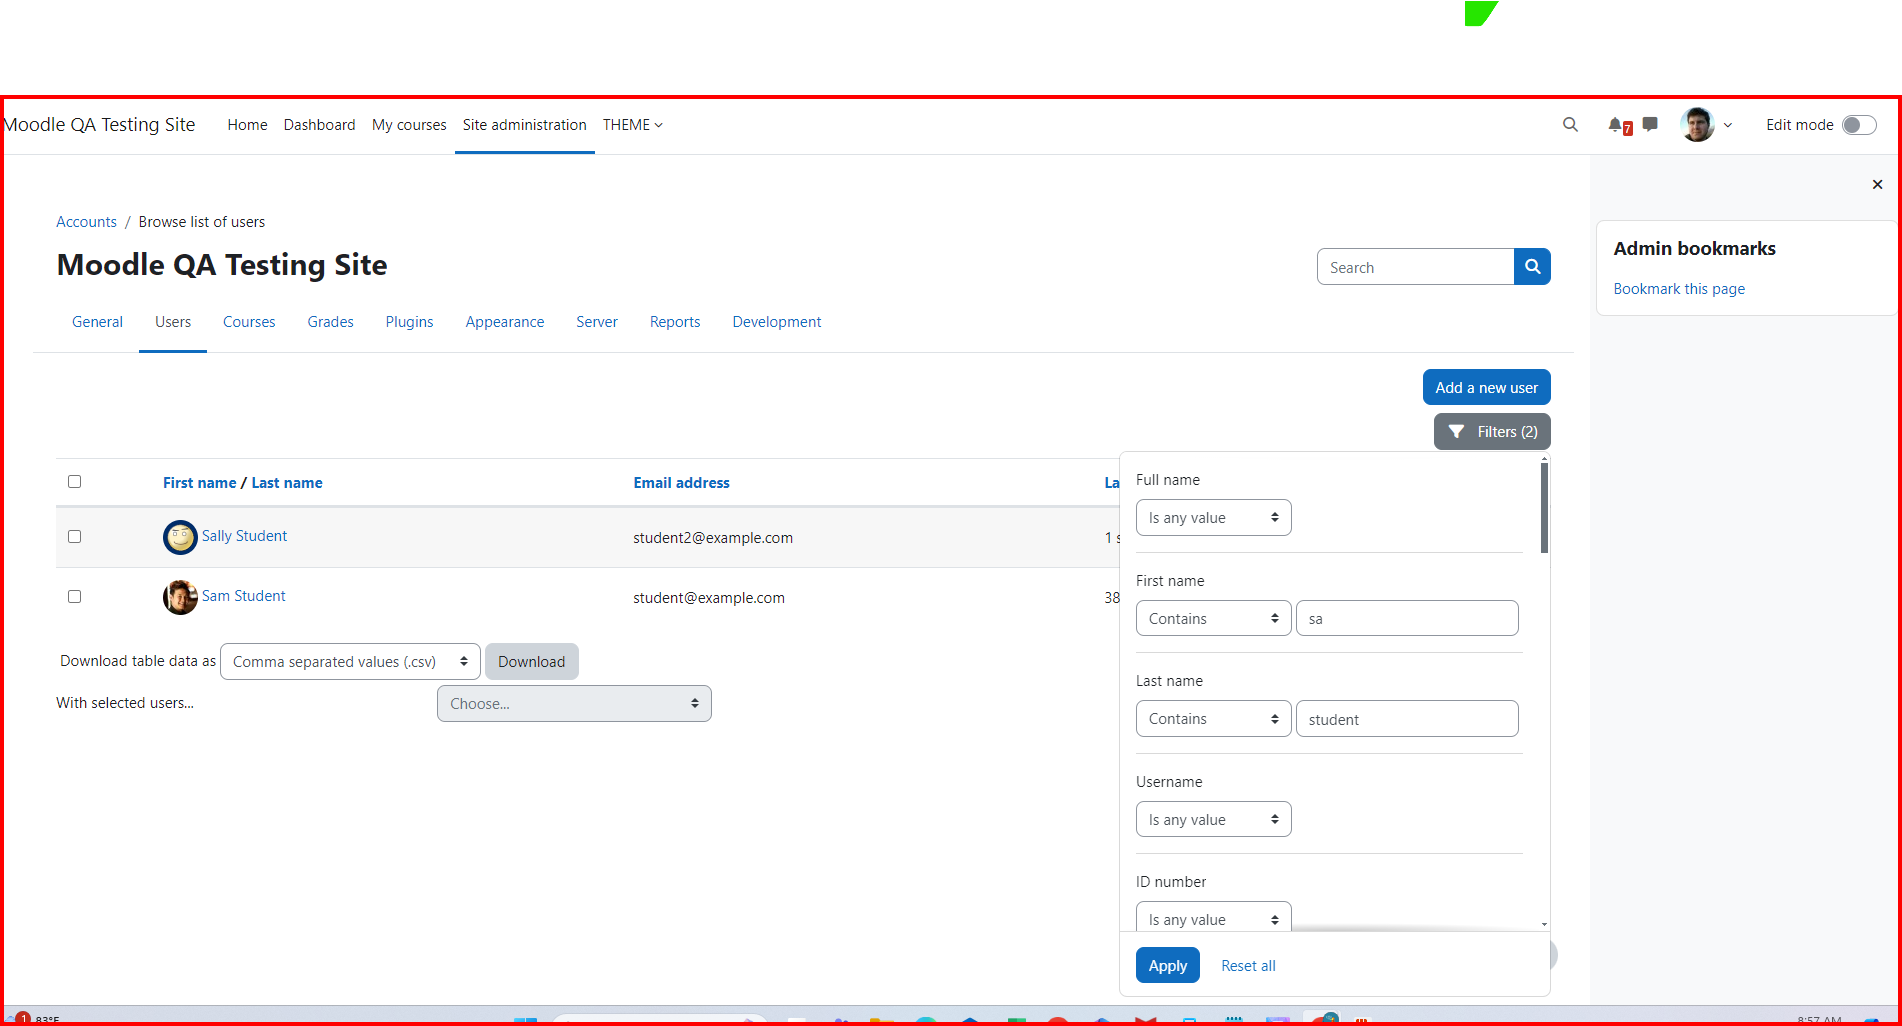
Task: Open the Sam Student name link
Action: tap(243, 596)
